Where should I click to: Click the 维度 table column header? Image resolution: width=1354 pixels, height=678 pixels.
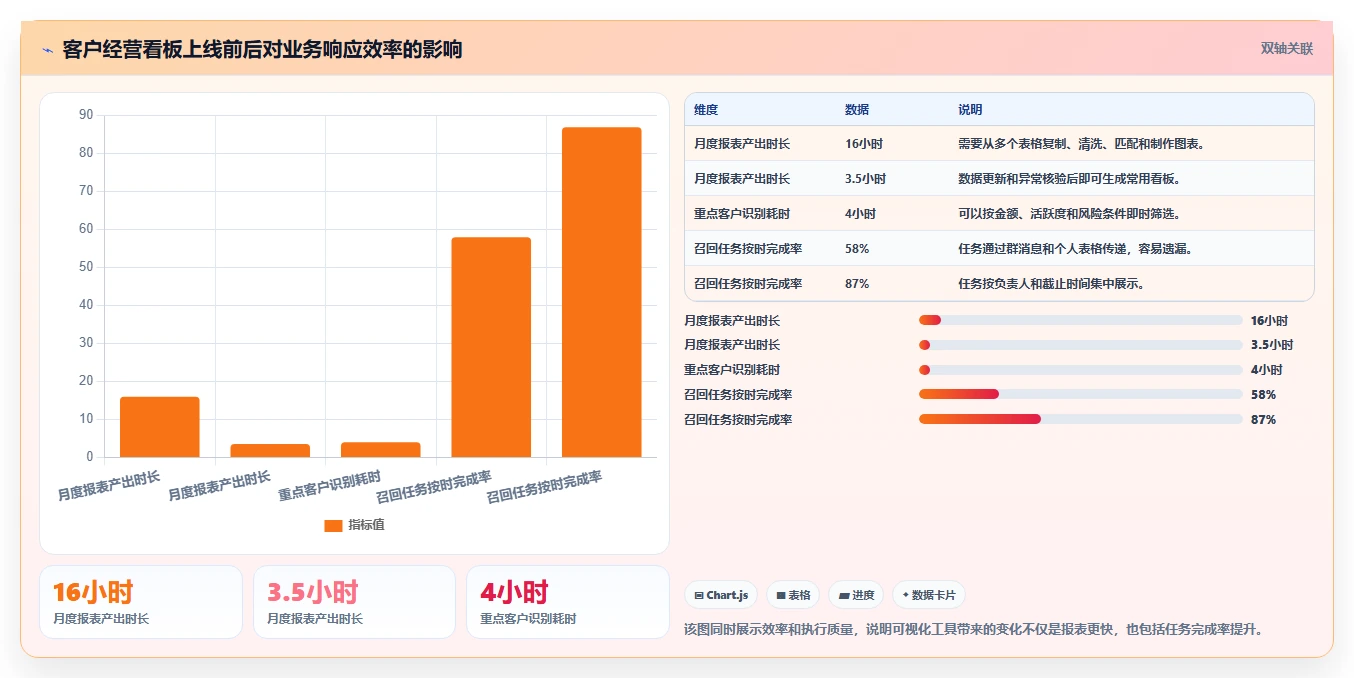pyautogui.click(x=706, y=110)
